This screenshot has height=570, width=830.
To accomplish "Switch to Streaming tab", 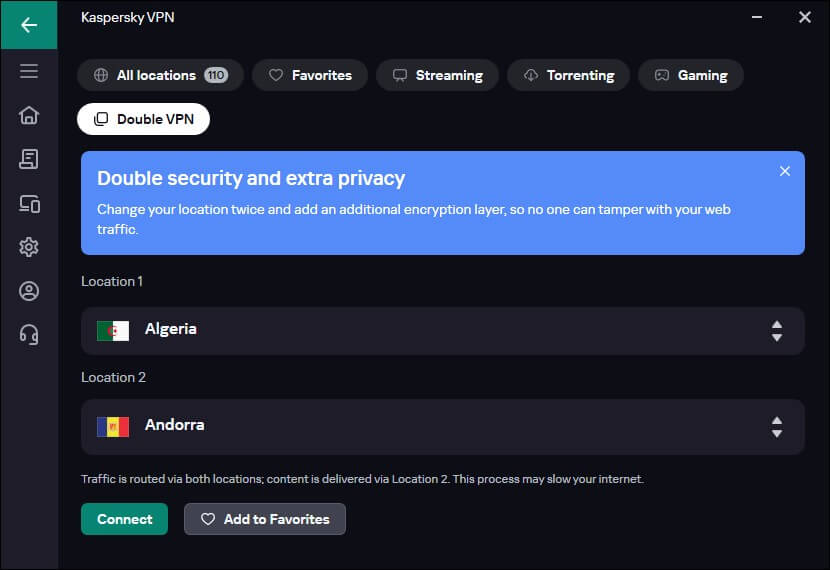I will pyautogui.click(x=437, y=75).
